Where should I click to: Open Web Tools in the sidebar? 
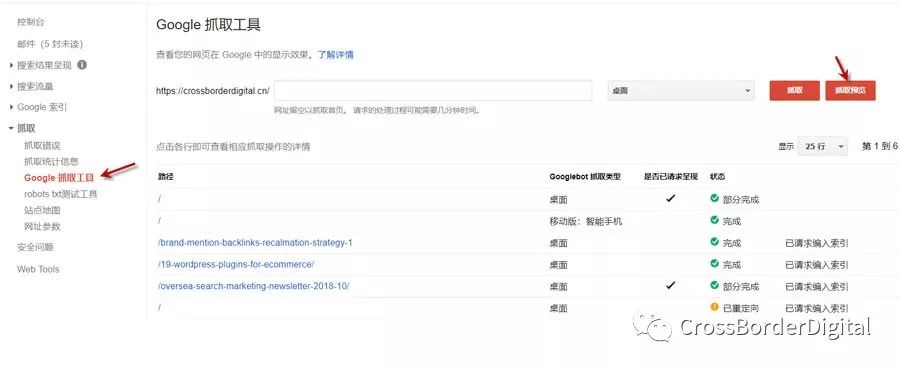point(38,269)
